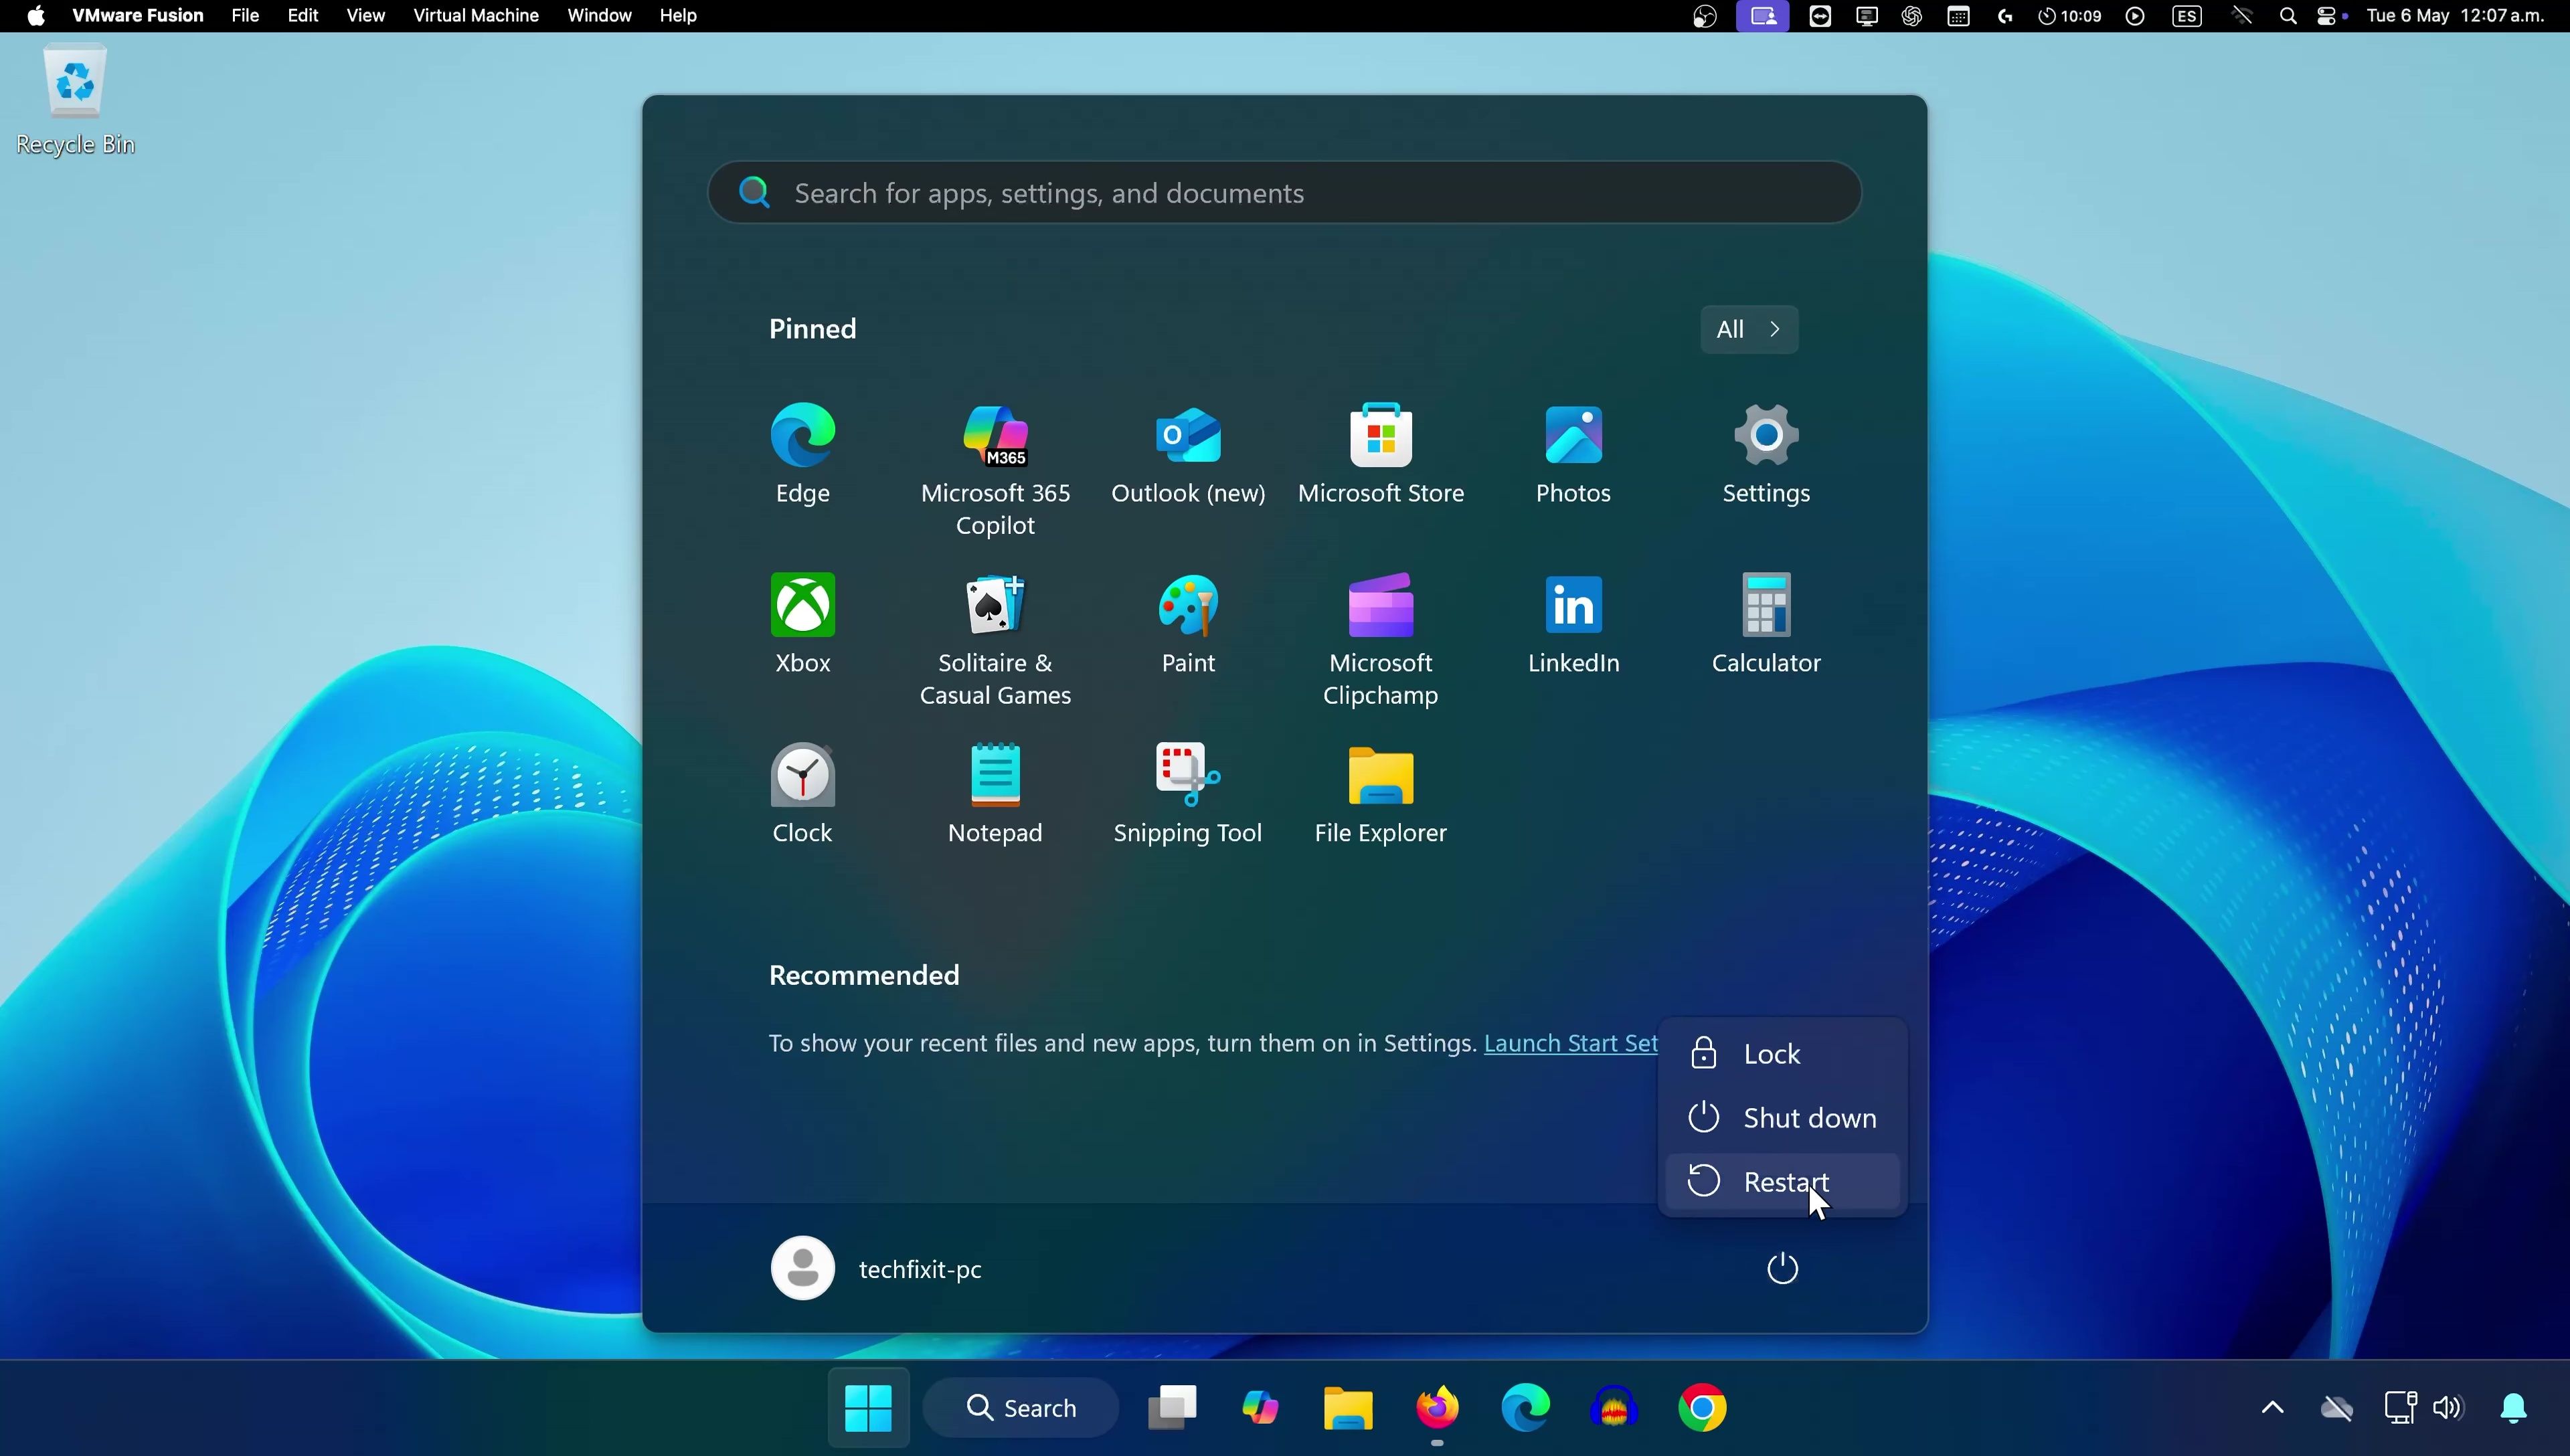2570x1456 pixels.
Task: Open the techfixit-pc user account menu
Action: (x=877, y=1268)
